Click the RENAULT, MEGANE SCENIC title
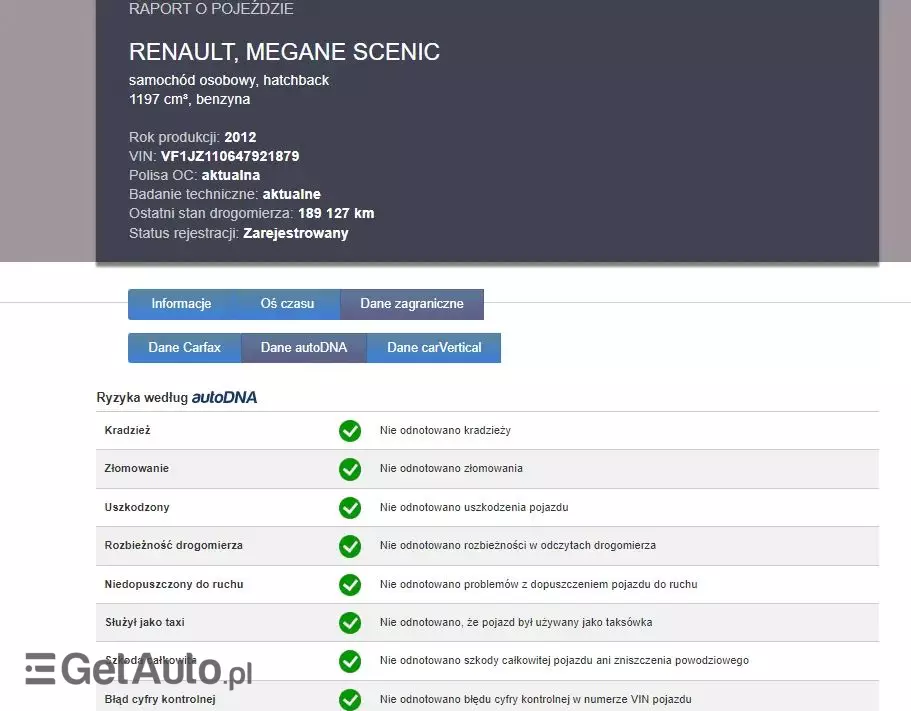 [284, 52]
